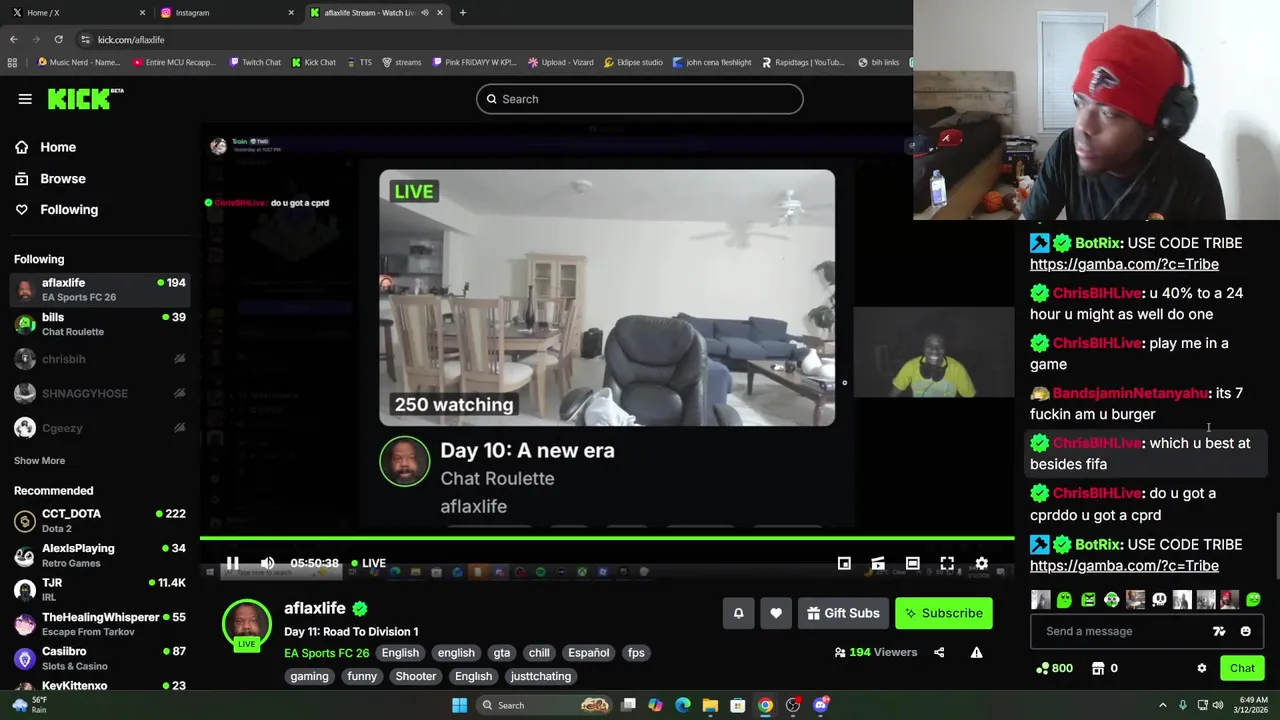Open the Kick Chat bookmark
This screenshot has height=720, width=1280.
click(314, 62)
